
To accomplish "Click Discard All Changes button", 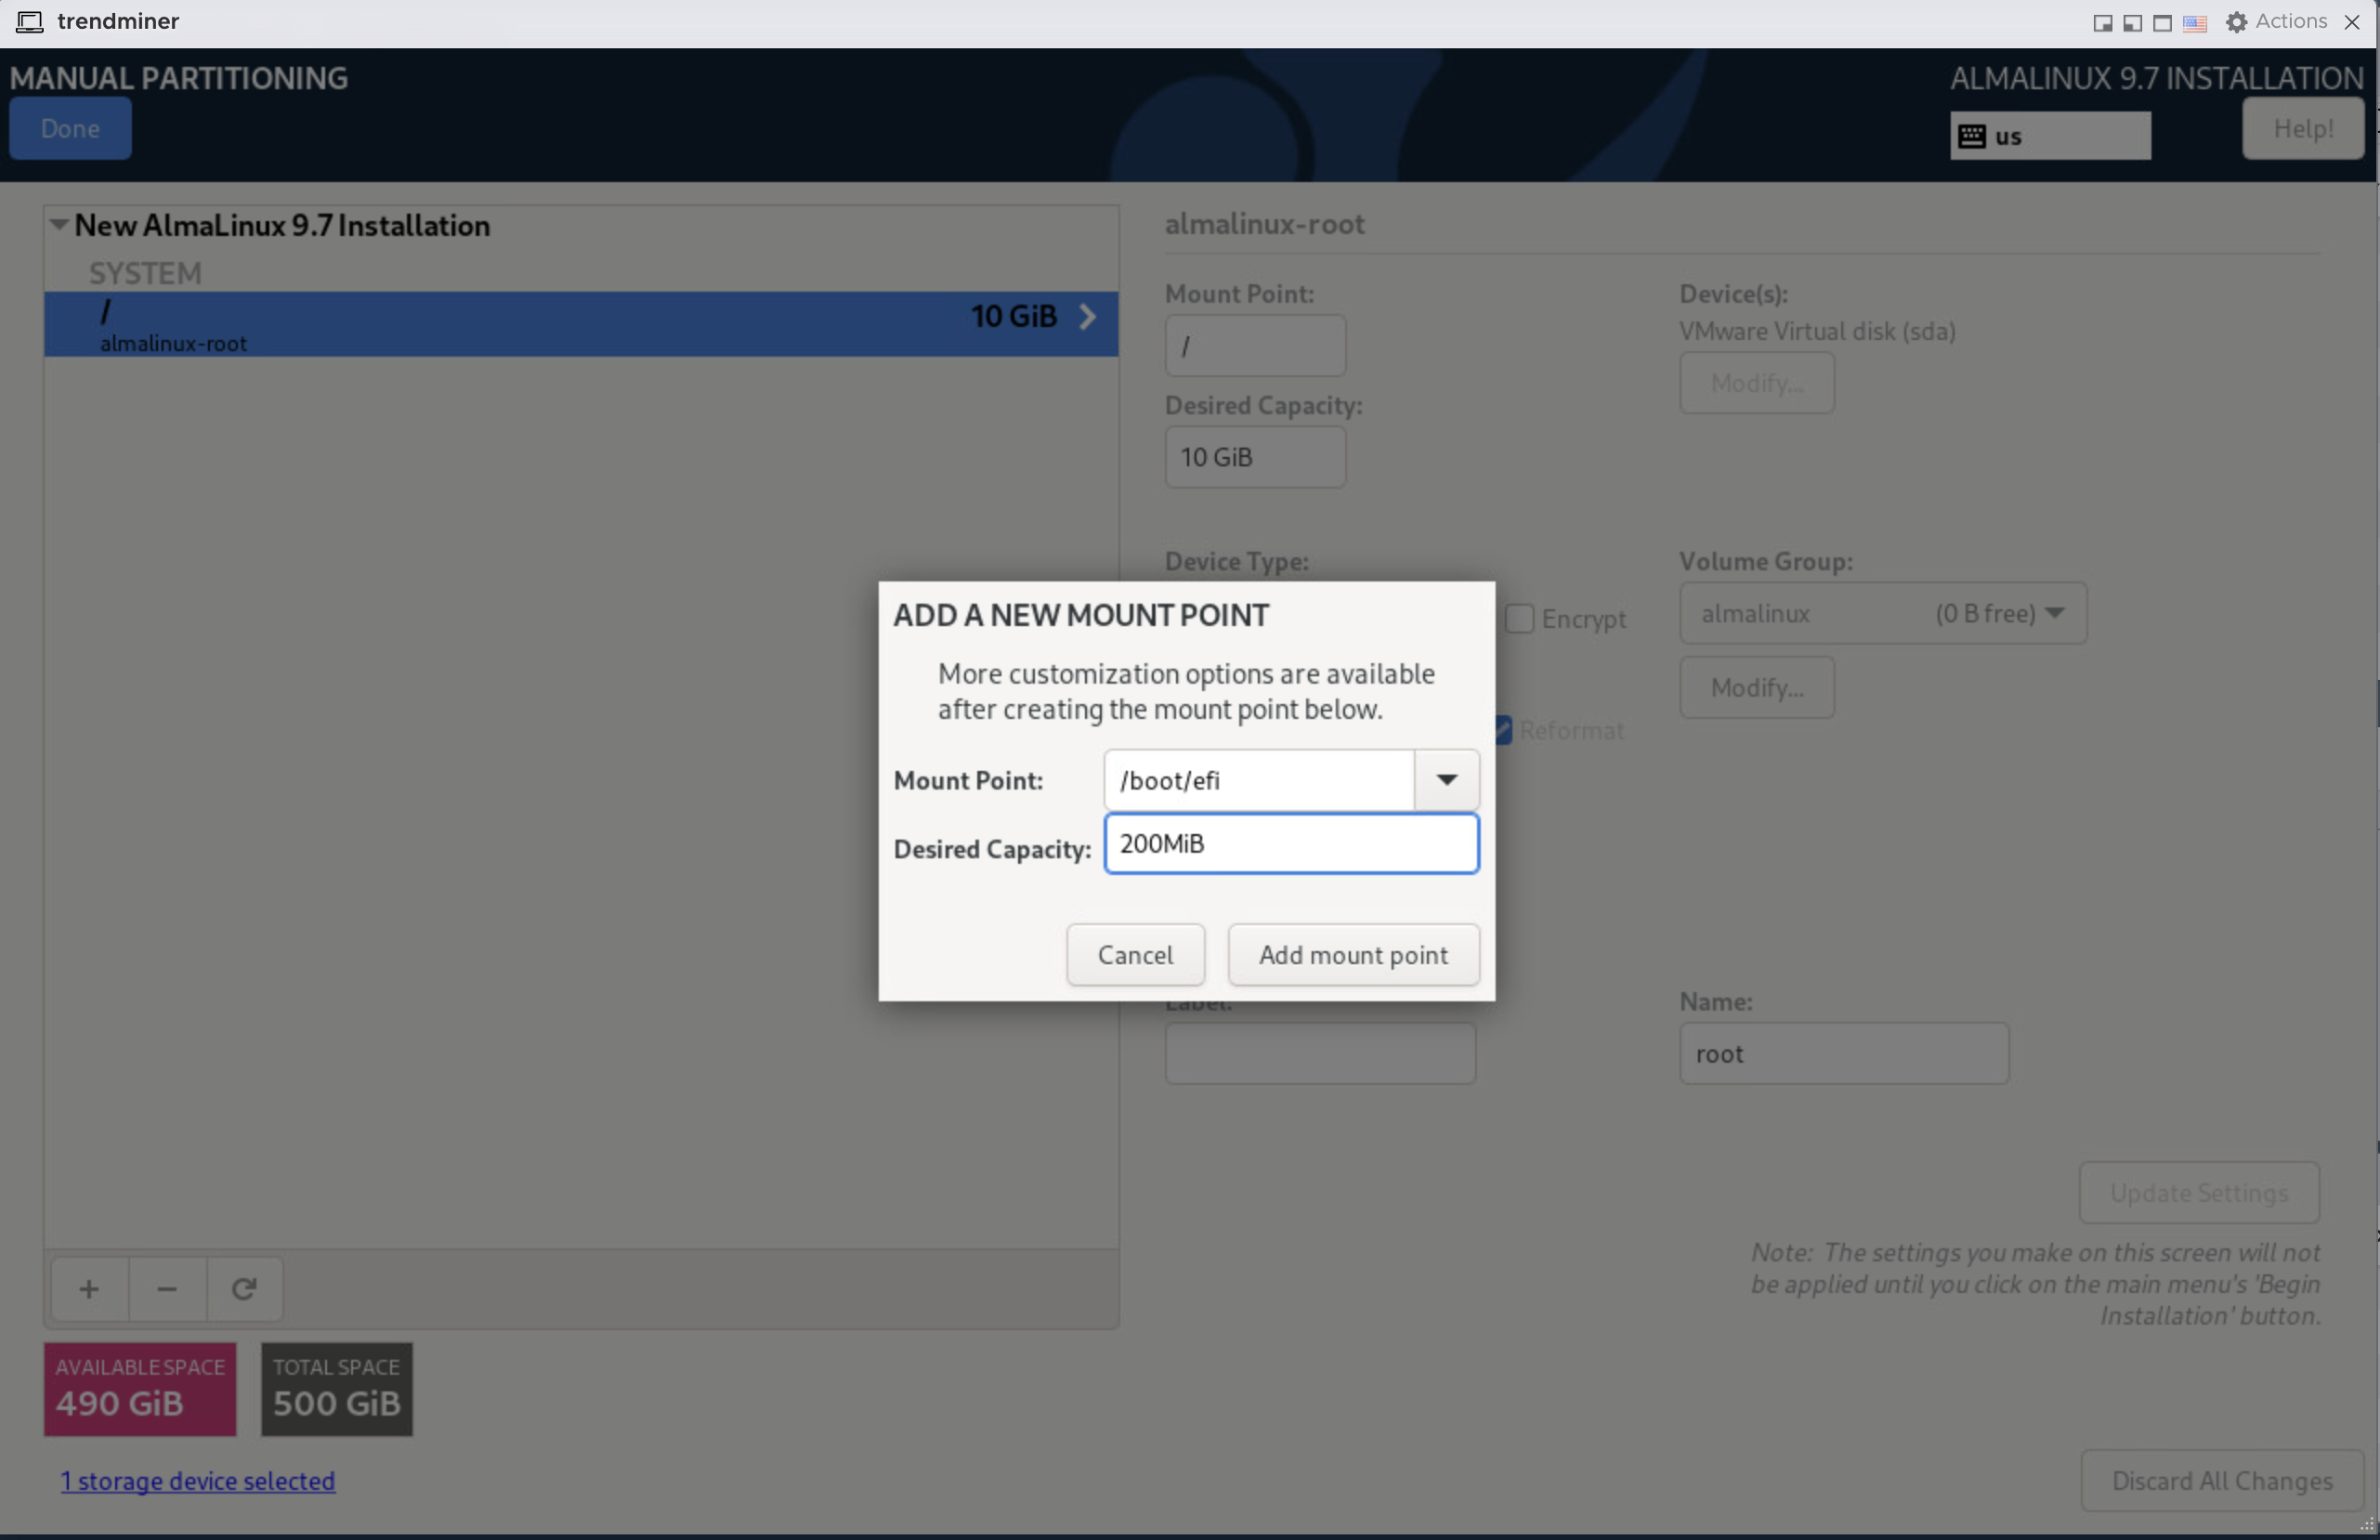I will click(x=2222, y=1480).
